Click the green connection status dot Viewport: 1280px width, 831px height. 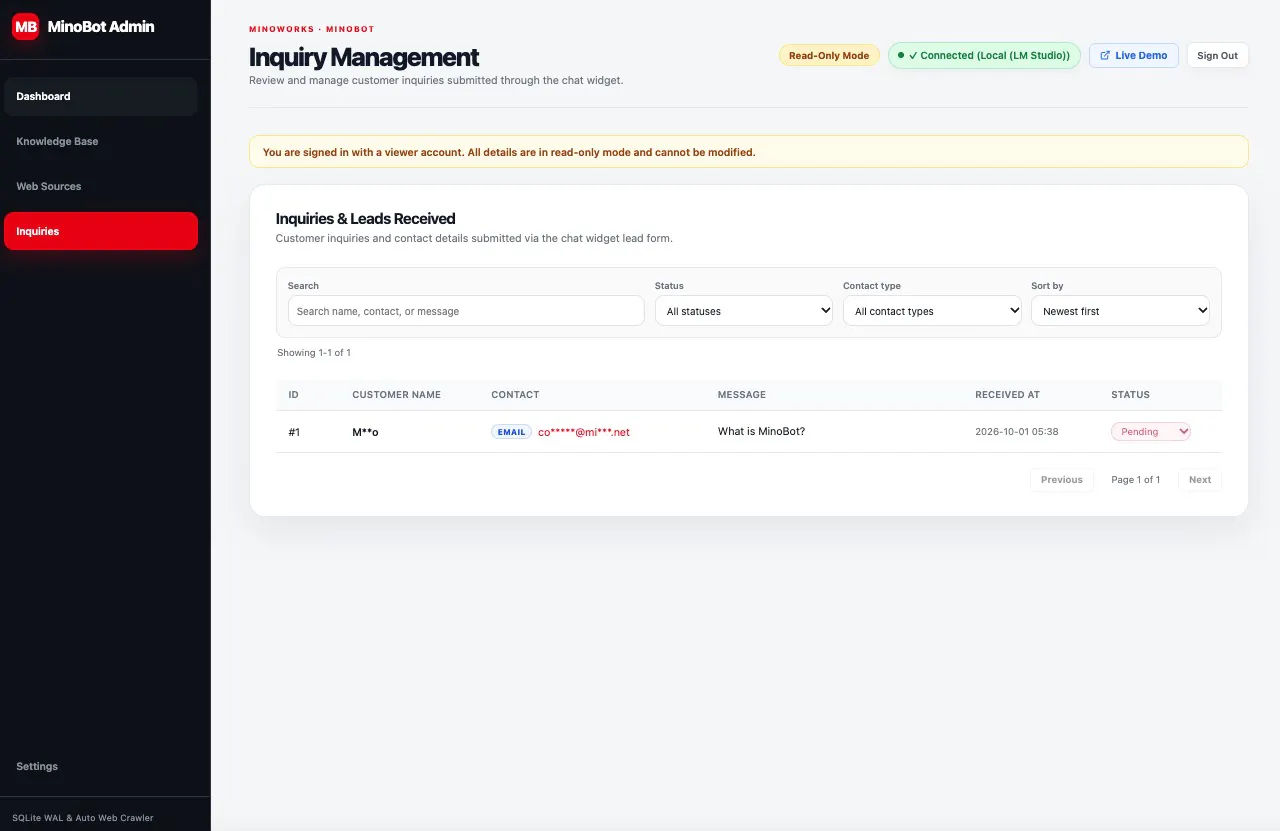point(901,55)
